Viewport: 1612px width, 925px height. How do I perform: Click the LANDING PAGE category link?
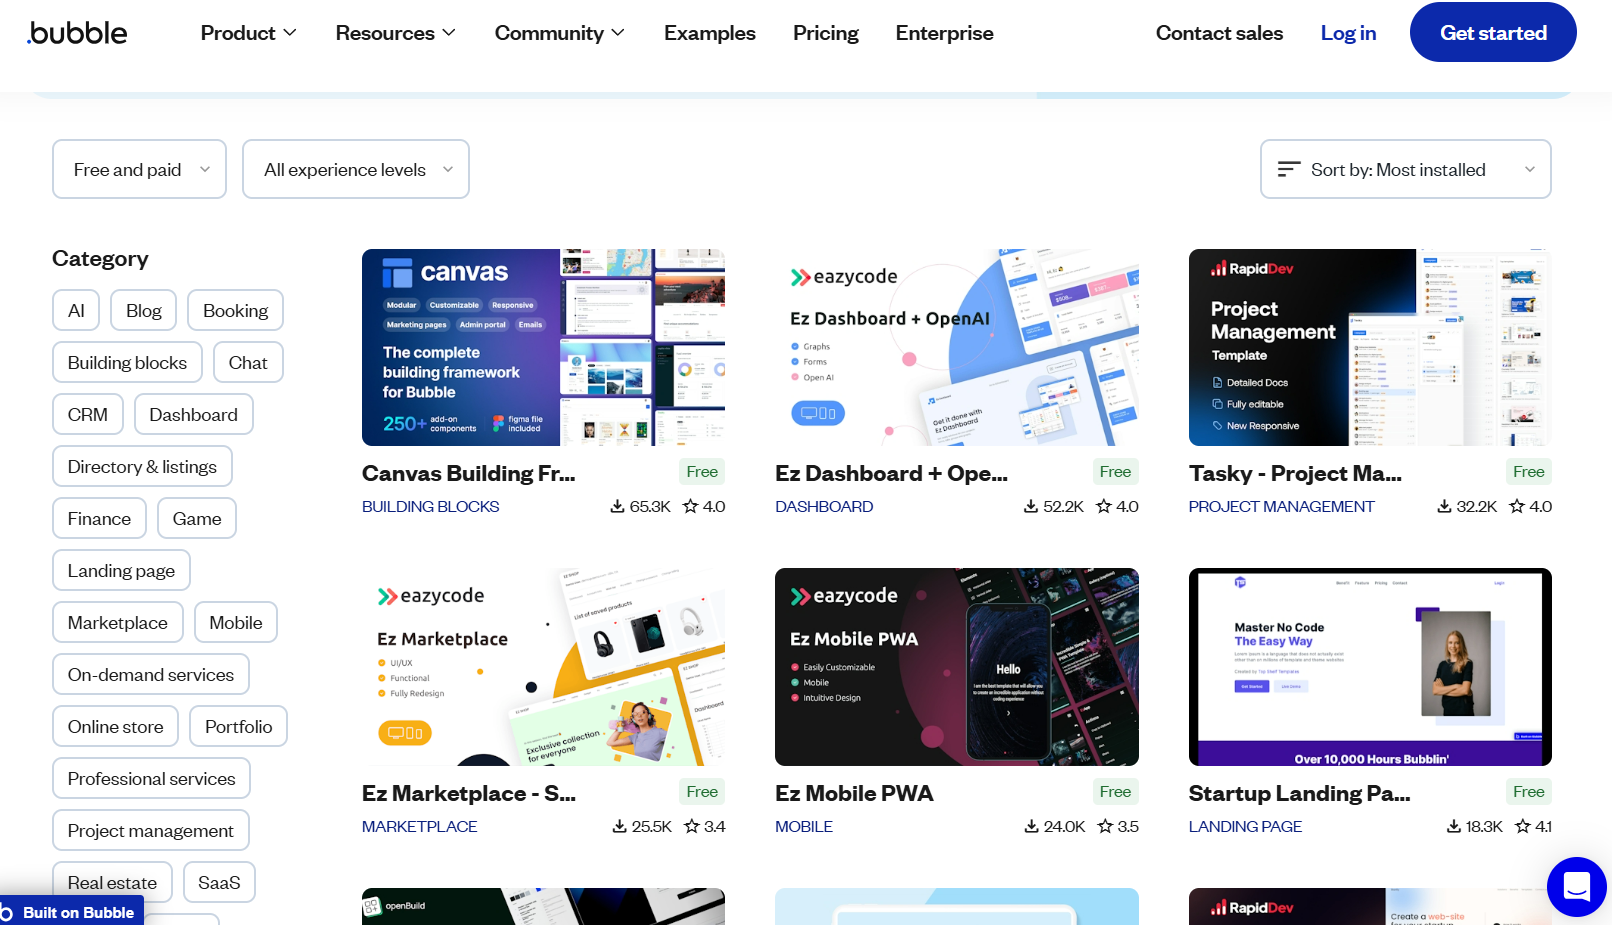pyautogui.click(x=1245, y=826)
